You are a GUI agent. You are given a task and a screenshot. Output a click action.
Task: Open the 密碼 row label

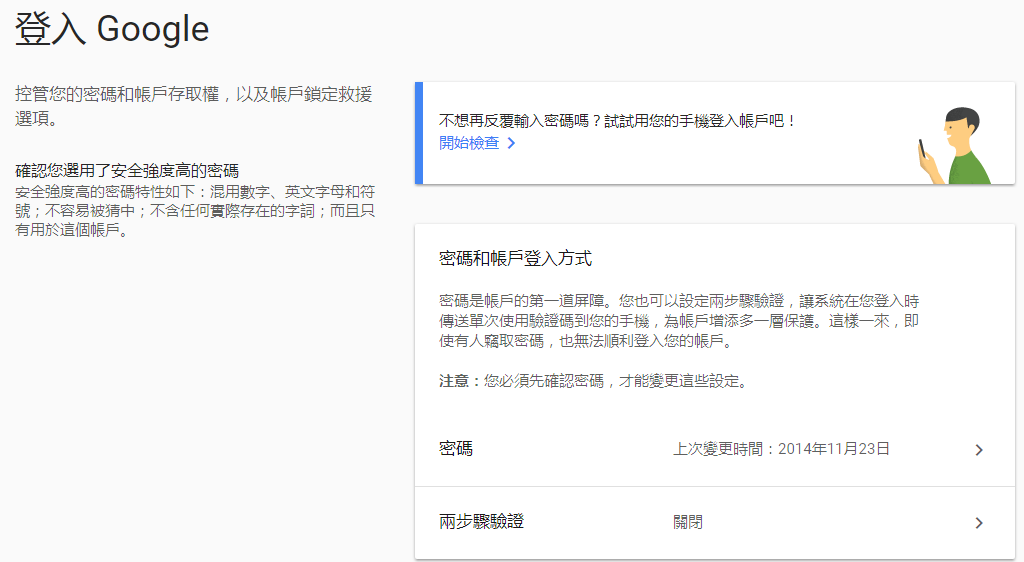click(x=456, y=449)
